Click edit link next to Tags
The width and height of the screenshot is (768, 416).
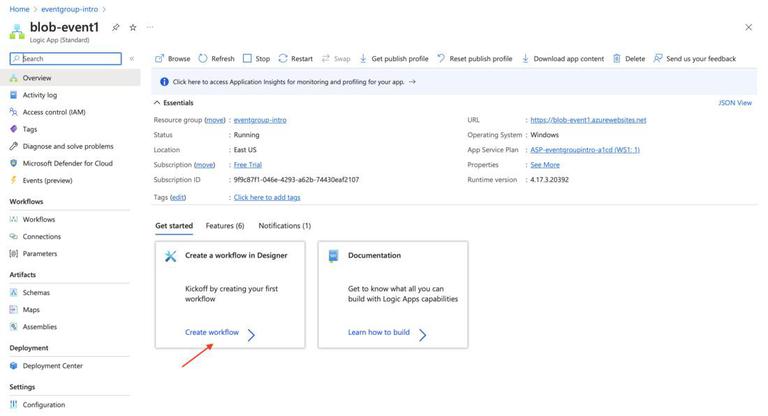178,197
